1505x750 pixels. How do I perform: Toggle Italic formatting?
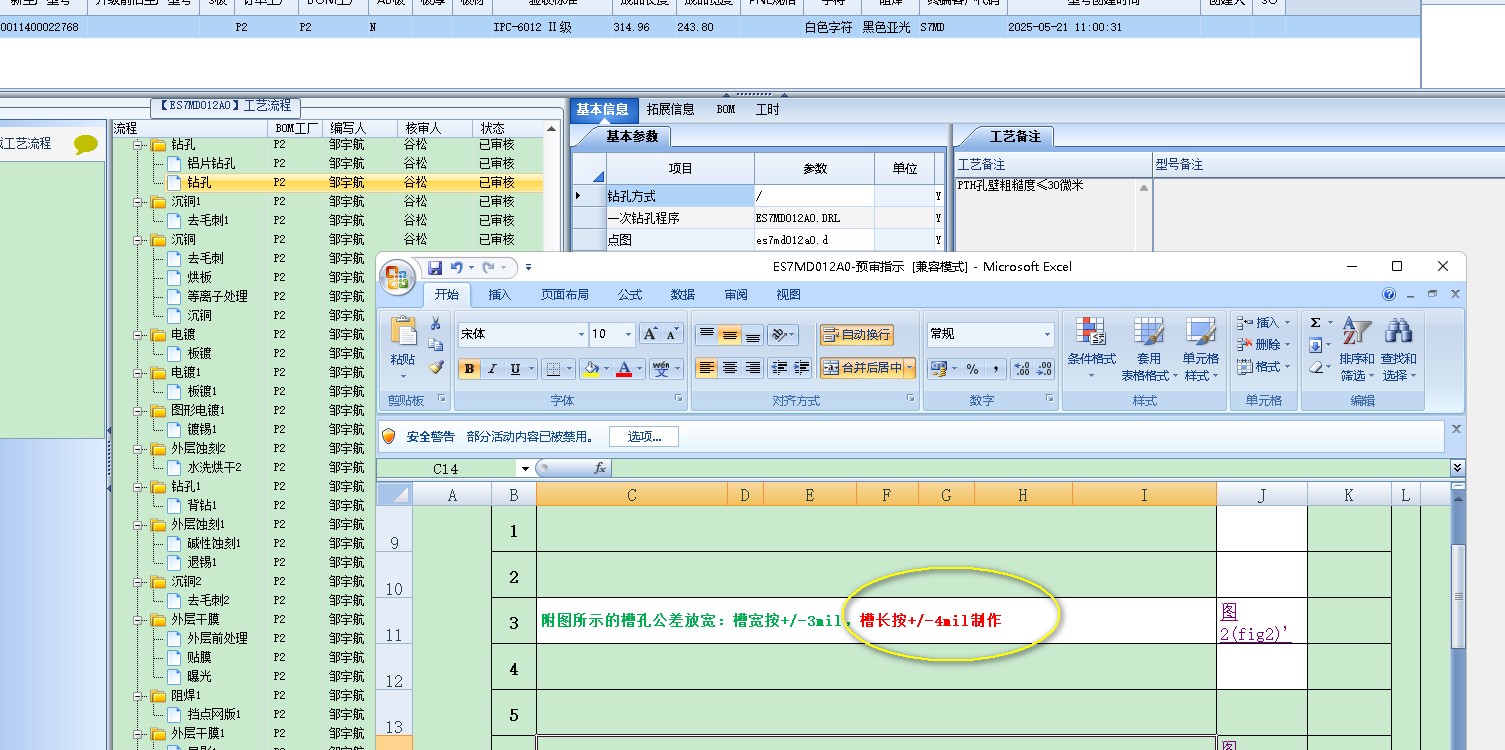pos(492,369)
